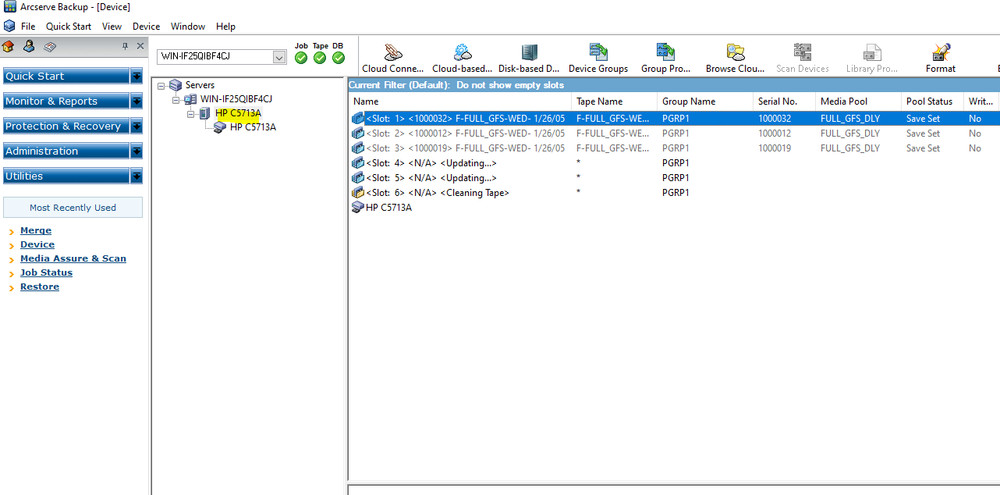
Task: Click serial number 1000012 cell
Action: coord(774,133)
